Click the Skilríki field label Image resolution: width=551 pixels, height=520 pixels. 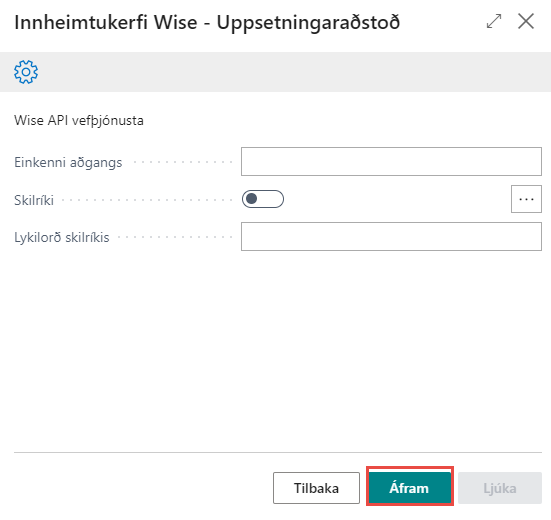pos(34,200)
